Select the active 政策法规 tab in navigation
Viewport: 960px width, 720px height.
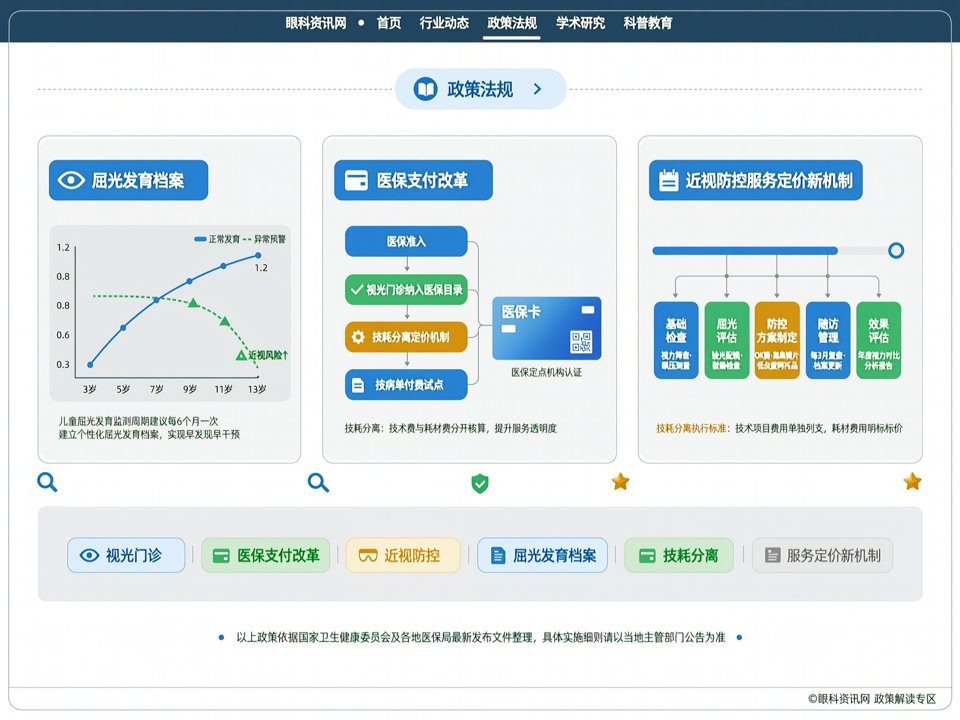tap(512, 23)
